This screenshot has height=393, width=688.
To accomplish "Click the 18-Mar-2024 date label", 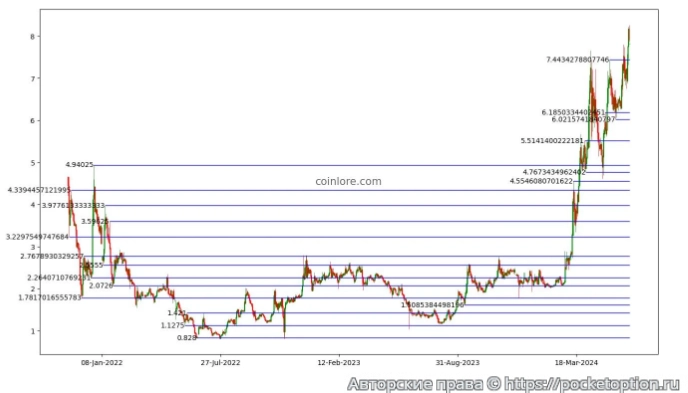I will point(576,363).
